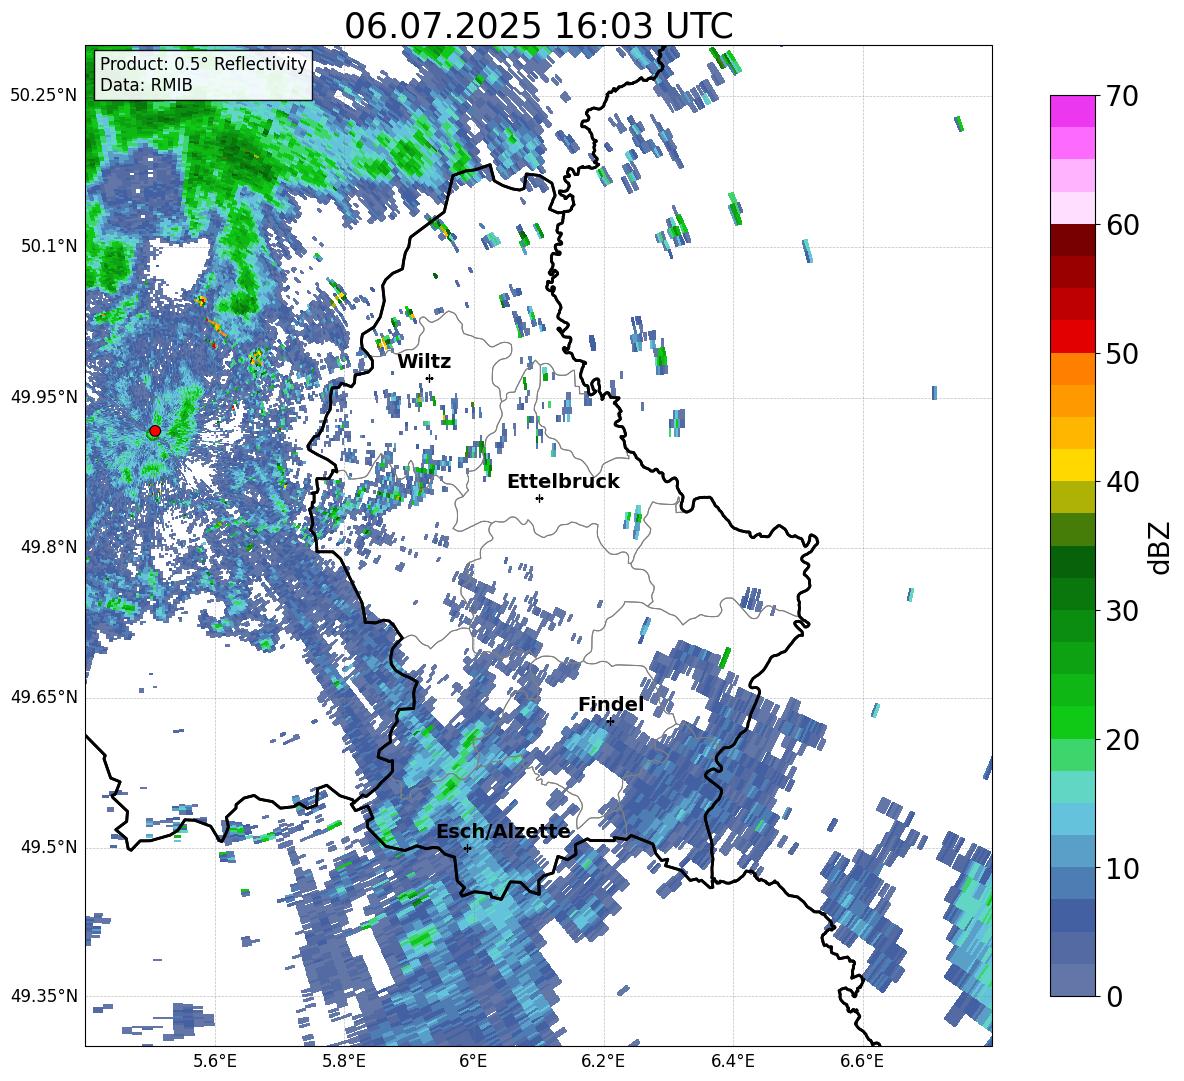Click the 5.6°E longitude tick label
This screenshot has width=1184, height=1081.
click(x=215, y=1061)
